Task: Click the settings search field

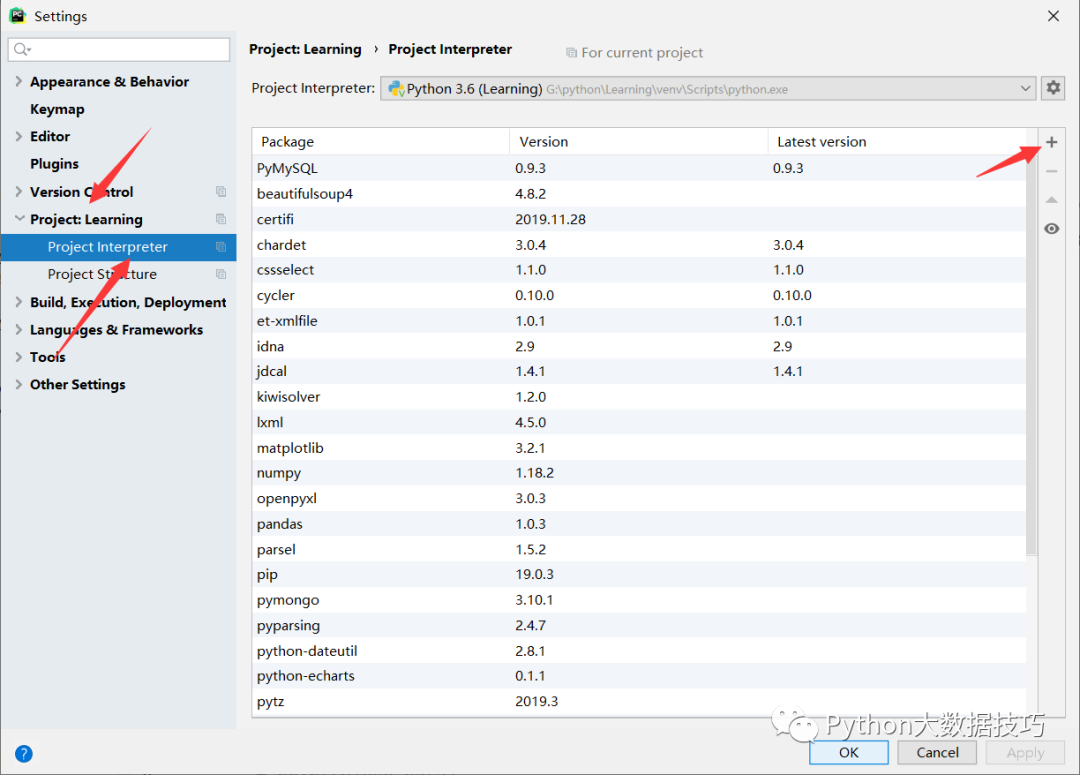Action: [x=118, y=50]
